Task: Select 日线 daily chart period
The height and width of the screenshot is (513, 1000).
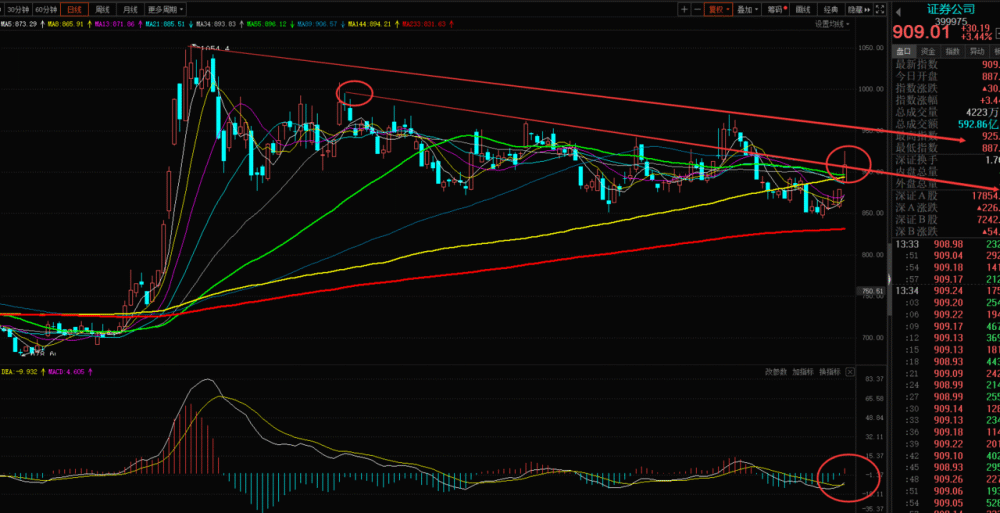Action: pyautogui.click(x=75, y=10)
